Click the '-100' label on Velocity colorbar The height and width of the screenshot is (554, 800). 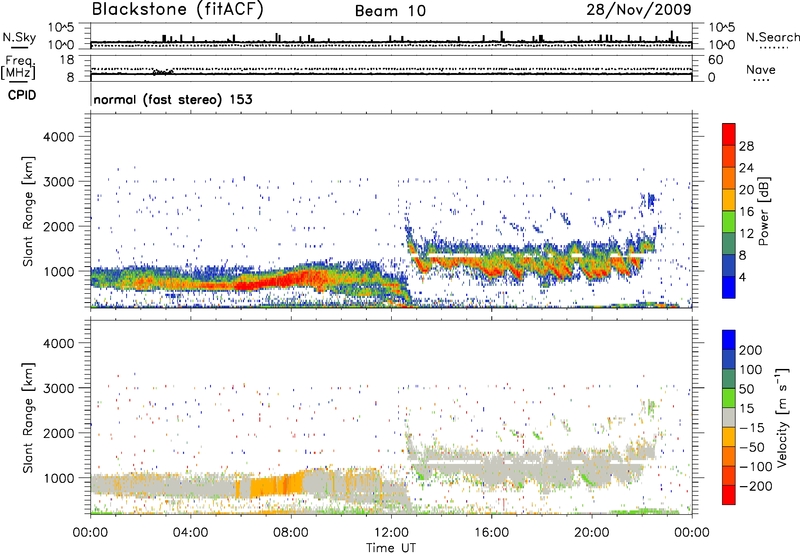[755, 466]
